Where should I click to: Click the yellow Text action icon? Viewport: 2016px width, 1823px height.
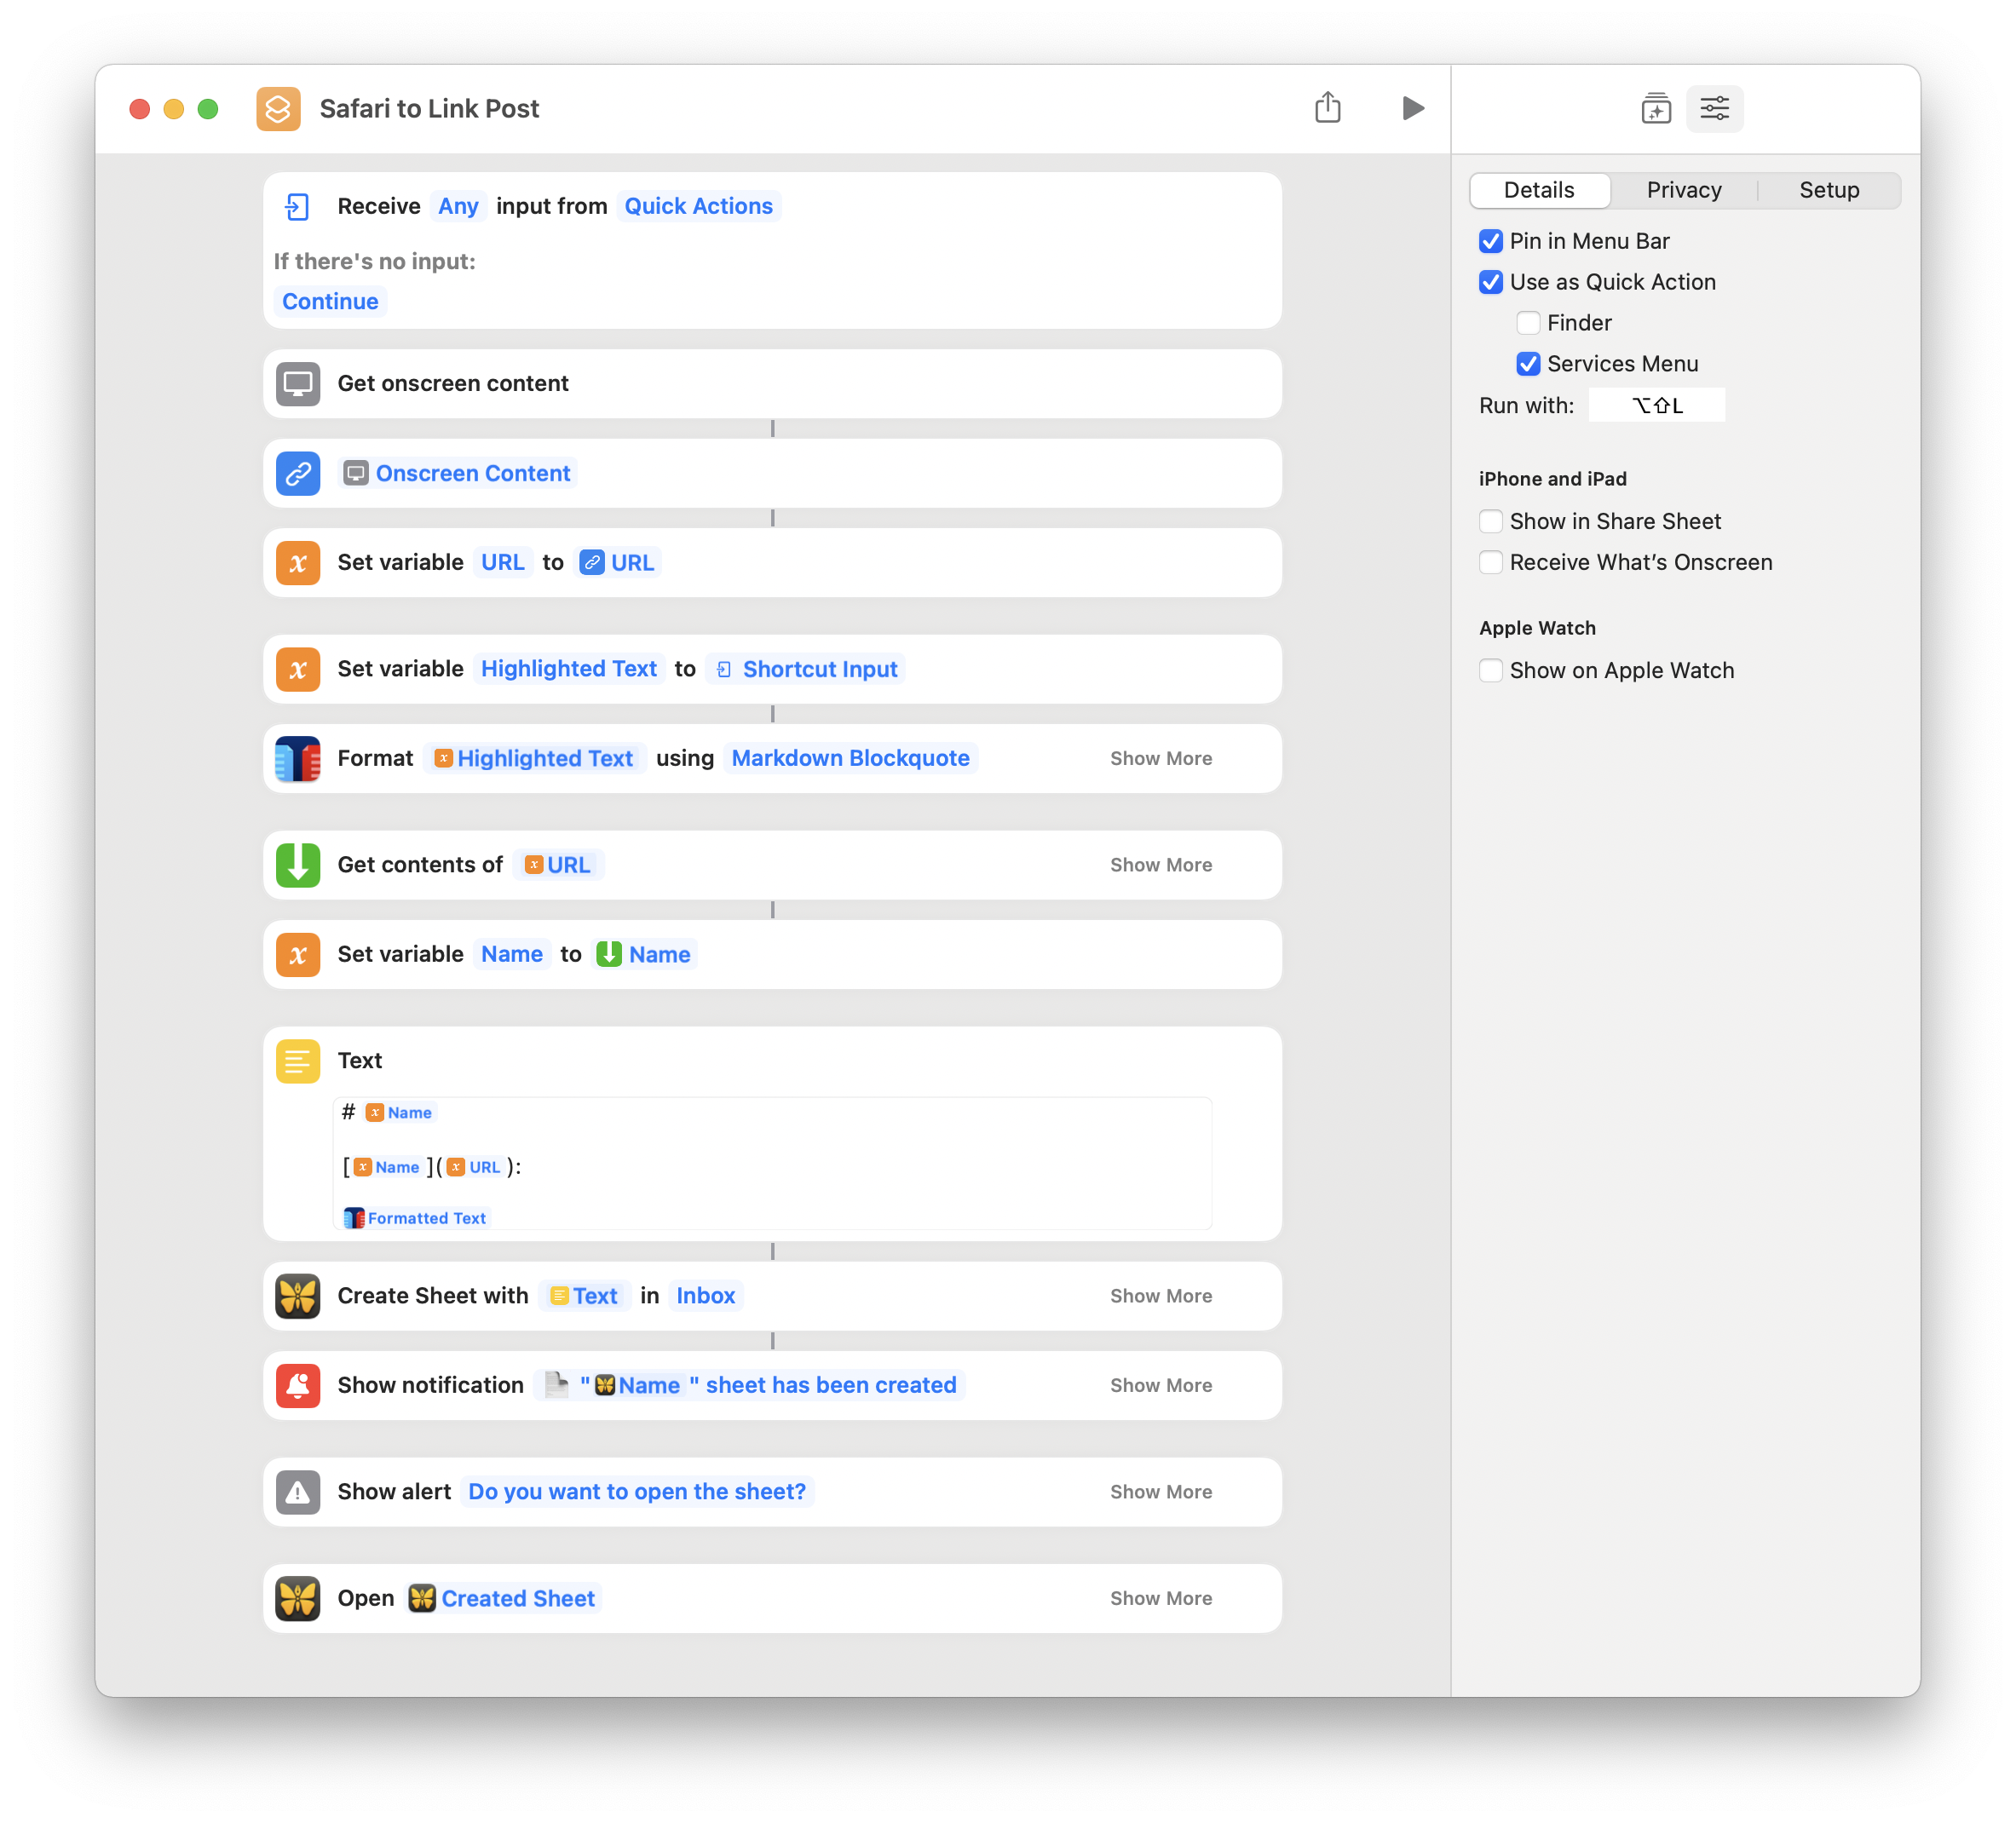pos(298,1061)
